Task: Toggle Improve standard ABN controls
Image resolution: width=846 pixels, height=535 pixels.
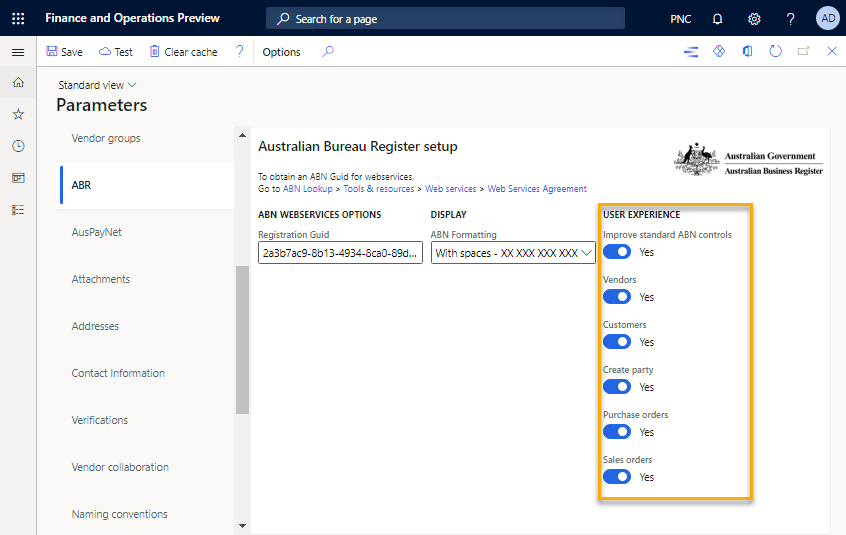Action: coord(617,252)
